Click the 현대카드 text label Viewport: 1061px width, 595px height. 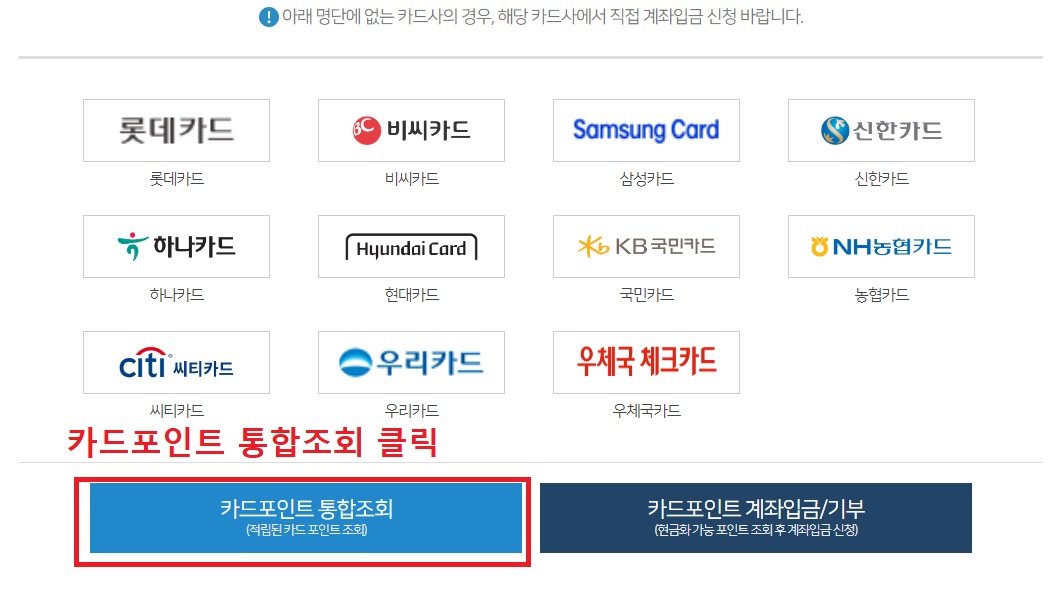411,294
